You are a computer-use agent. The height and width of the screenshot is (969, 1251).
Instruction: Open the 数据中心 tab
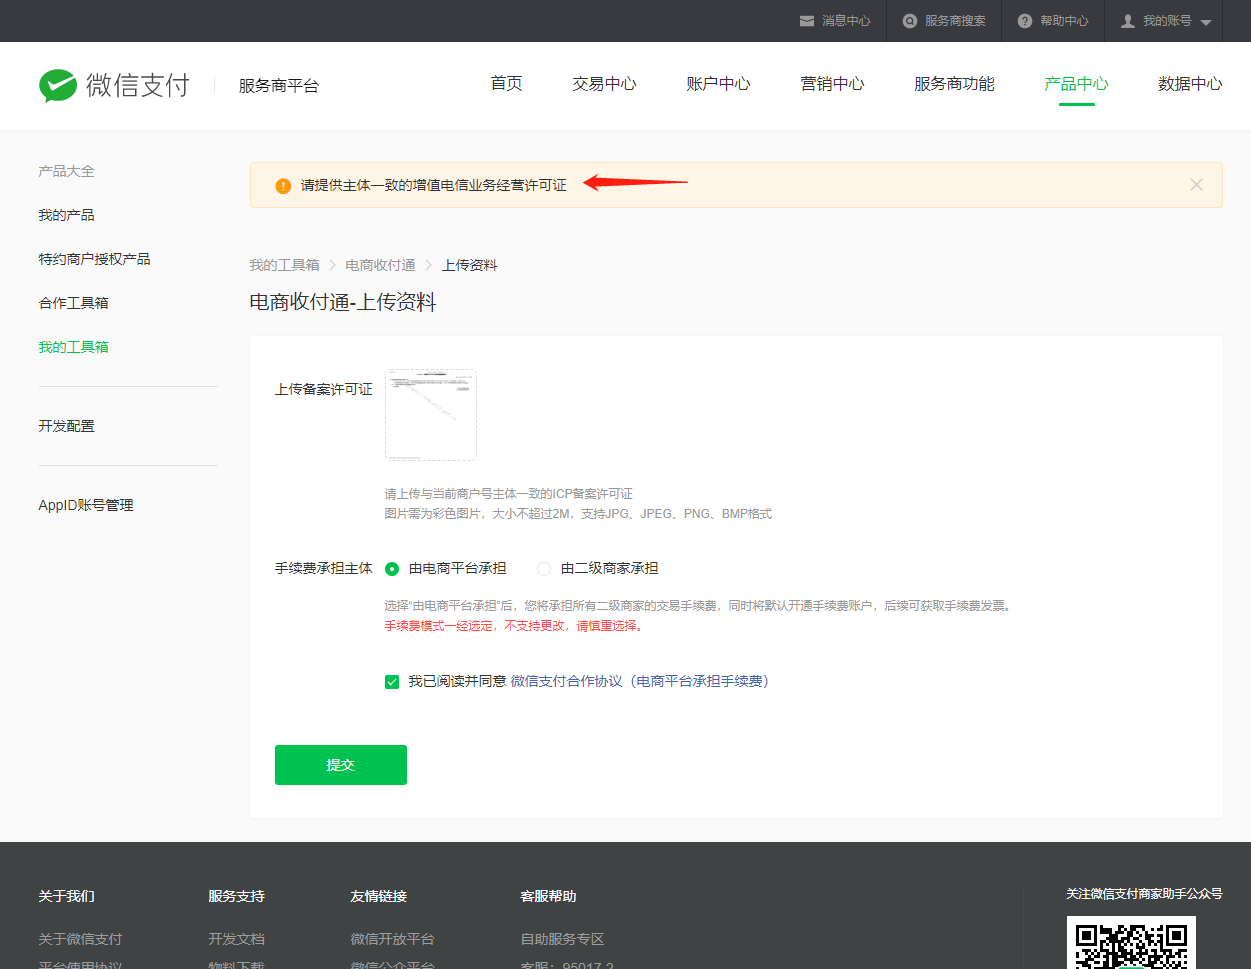(x=1190, y=84)
